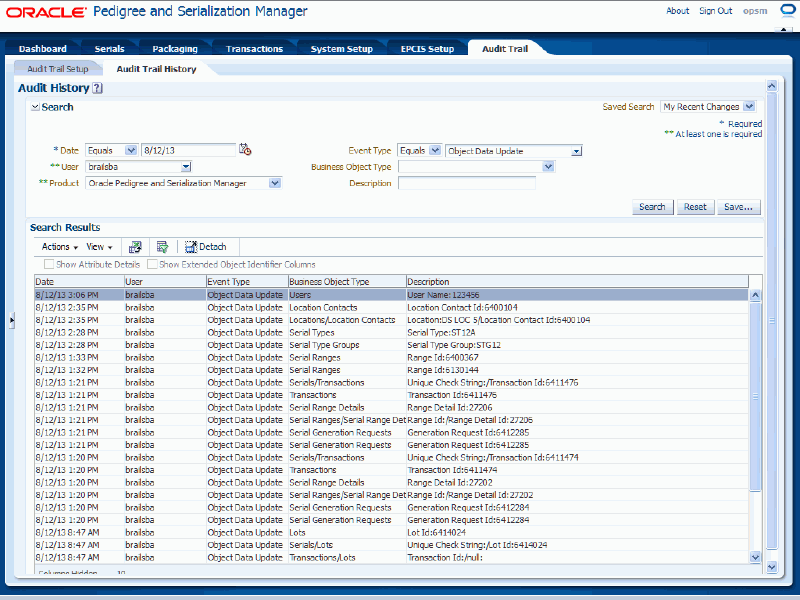The width and height of the screenshot is (800, 600).
Task: Open the Business Object Type dropdown
Action: click(548, 166)
